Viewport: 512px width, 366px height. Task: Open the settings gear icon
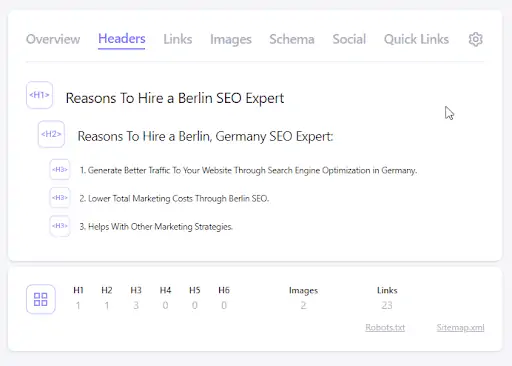[476, 39]
